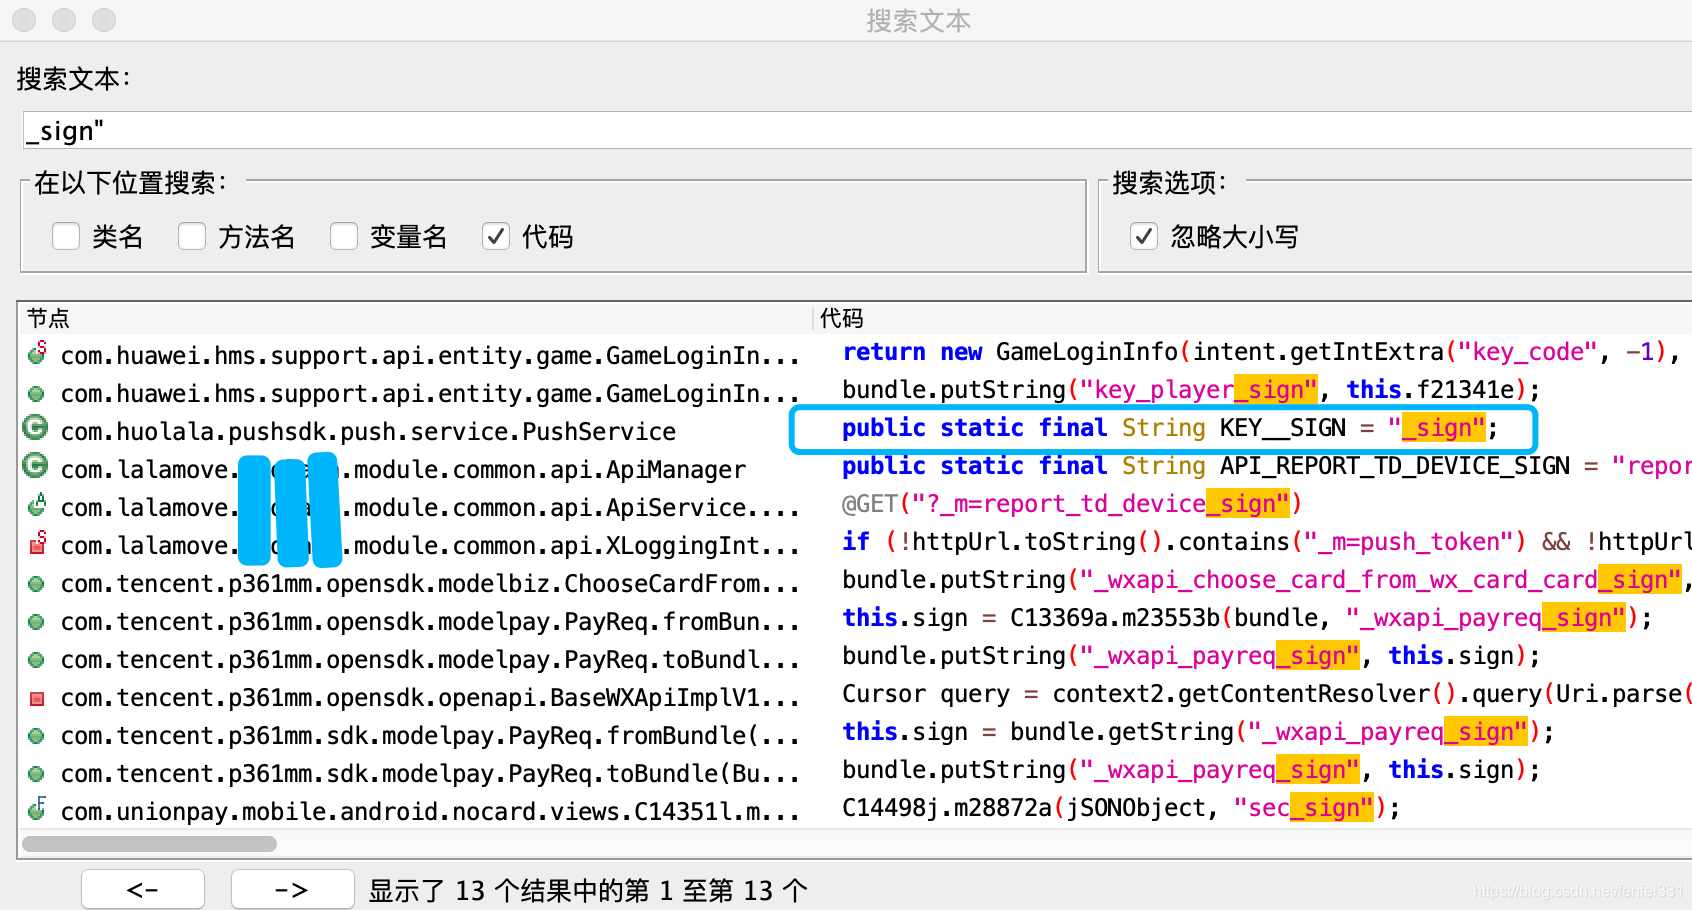This screenshot has height=910, width=1692.
Task: Click the horizontal scrollbar under the results table
Action: tap(150, 844)
